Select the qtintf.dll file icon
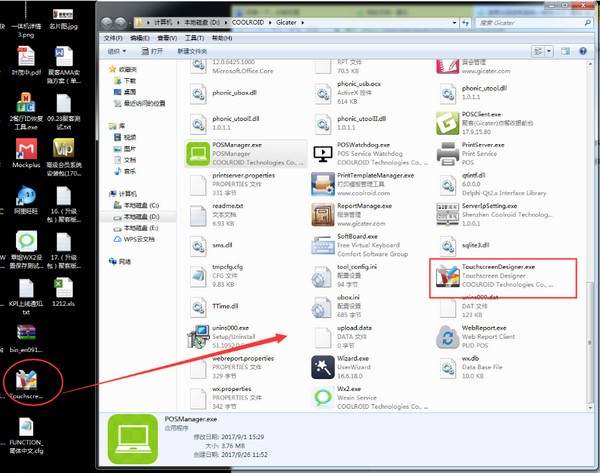This screenshot has height=473, width=600. click(x=448, y=184)
